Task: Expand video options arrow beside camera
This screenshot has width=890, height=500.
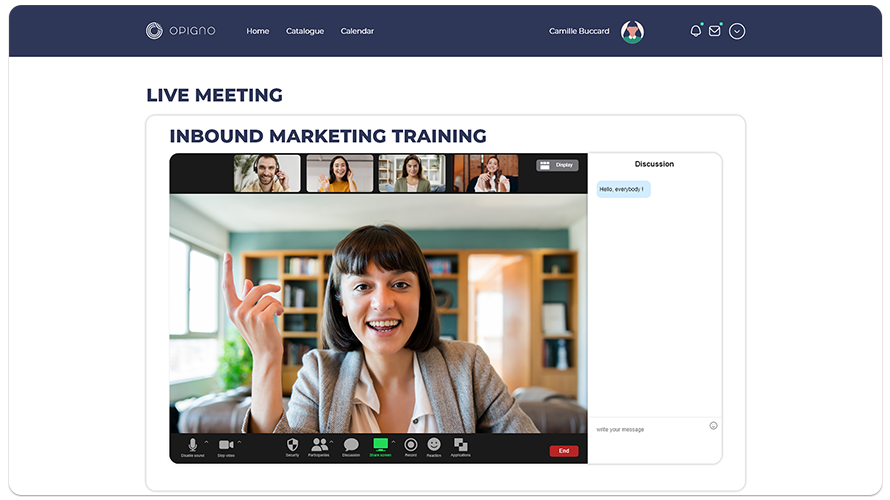Action: 239,442
